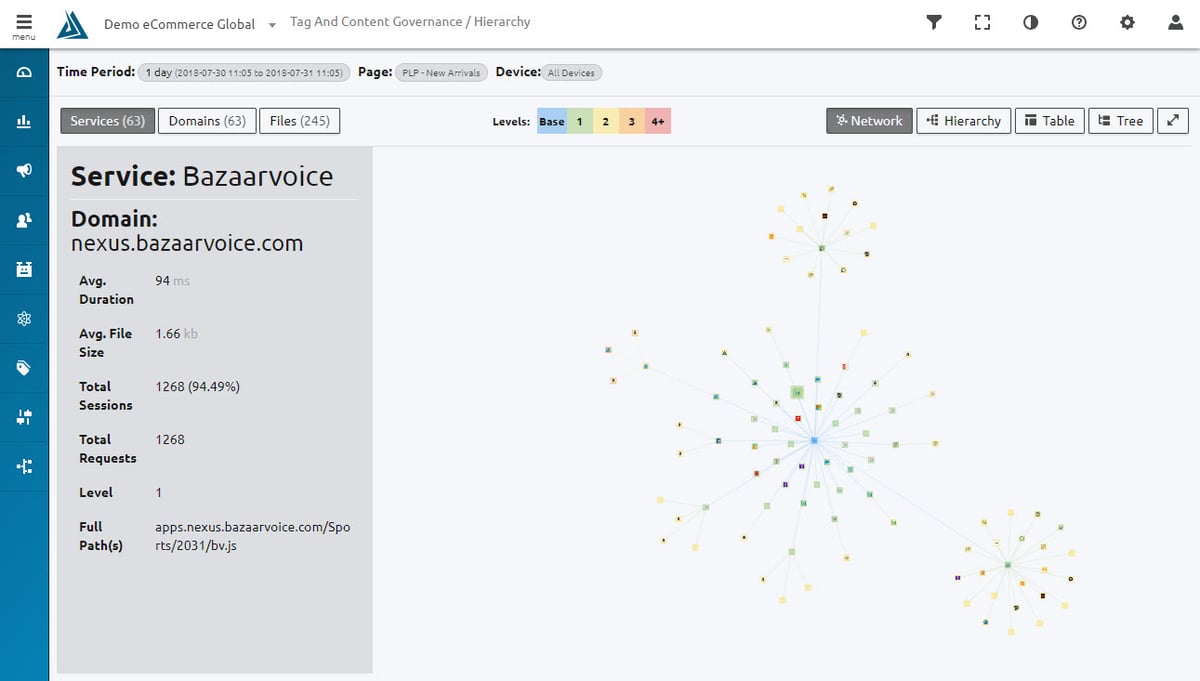Select the tag governance icon in the sidebar
This screenshot has width=1200, height=681.
click(x=24, y=367)
